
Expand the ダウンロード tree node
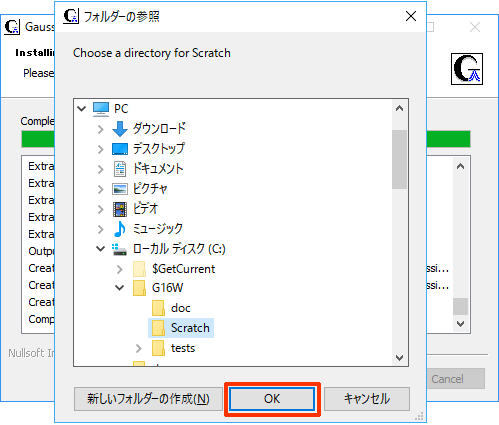[x=100, y=129]
